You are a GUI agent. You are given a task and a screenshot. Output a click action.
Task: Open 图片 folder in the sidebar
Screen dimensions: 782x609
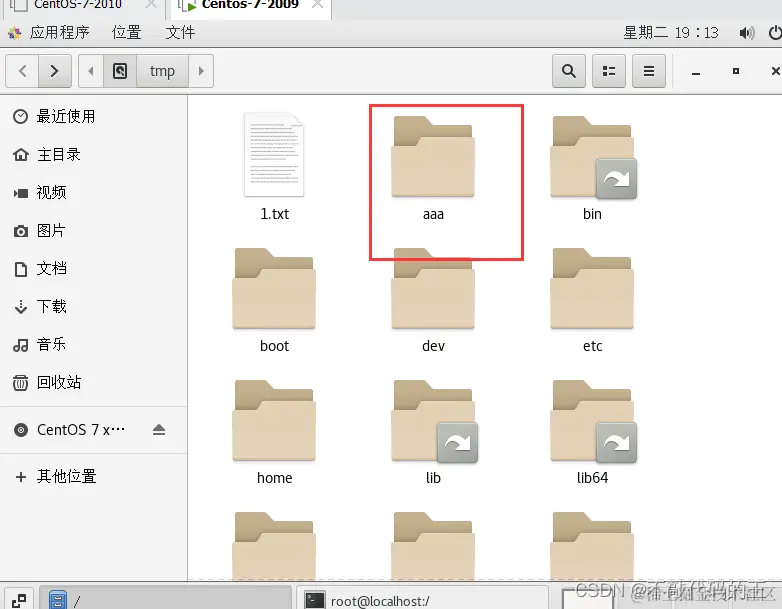click(94, 230)
